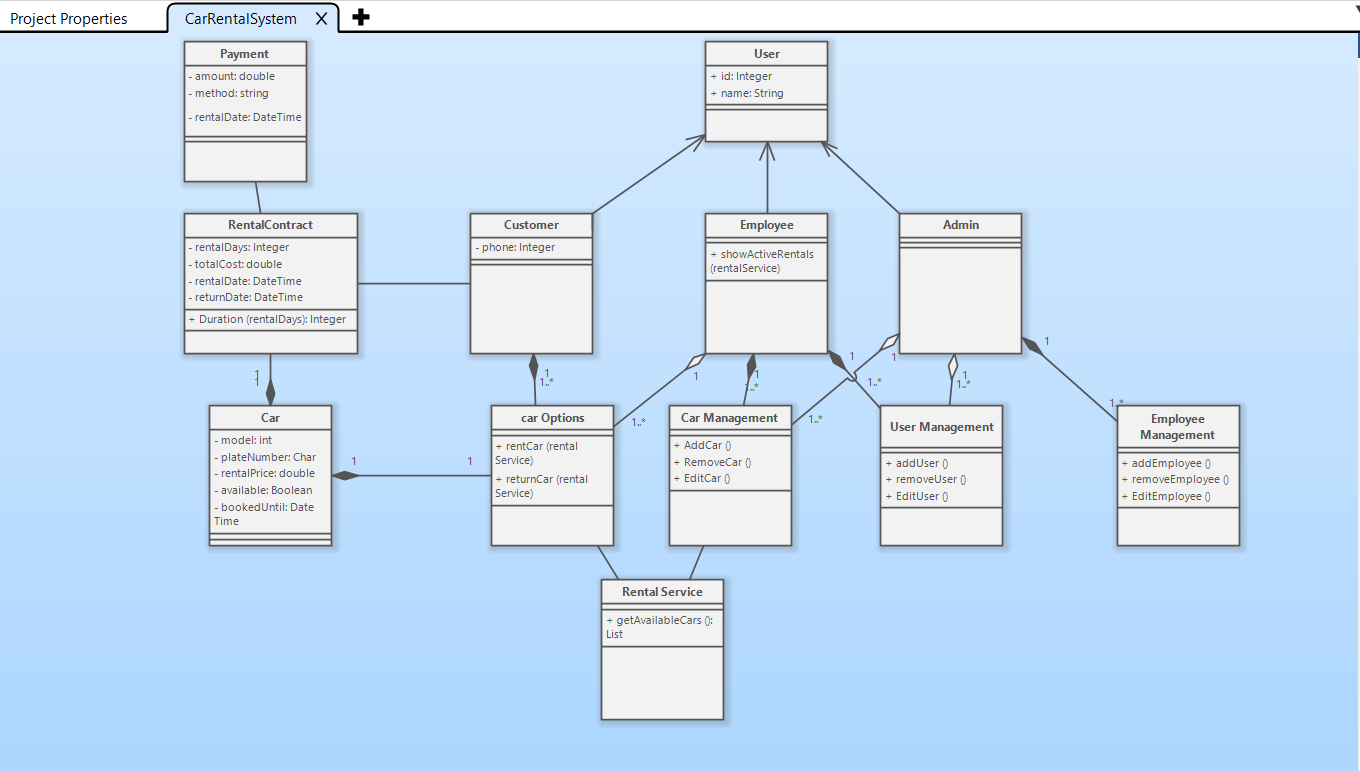Select the Customer class title
The height and width of the screenshot is (771, 1360).
[531, 225]
